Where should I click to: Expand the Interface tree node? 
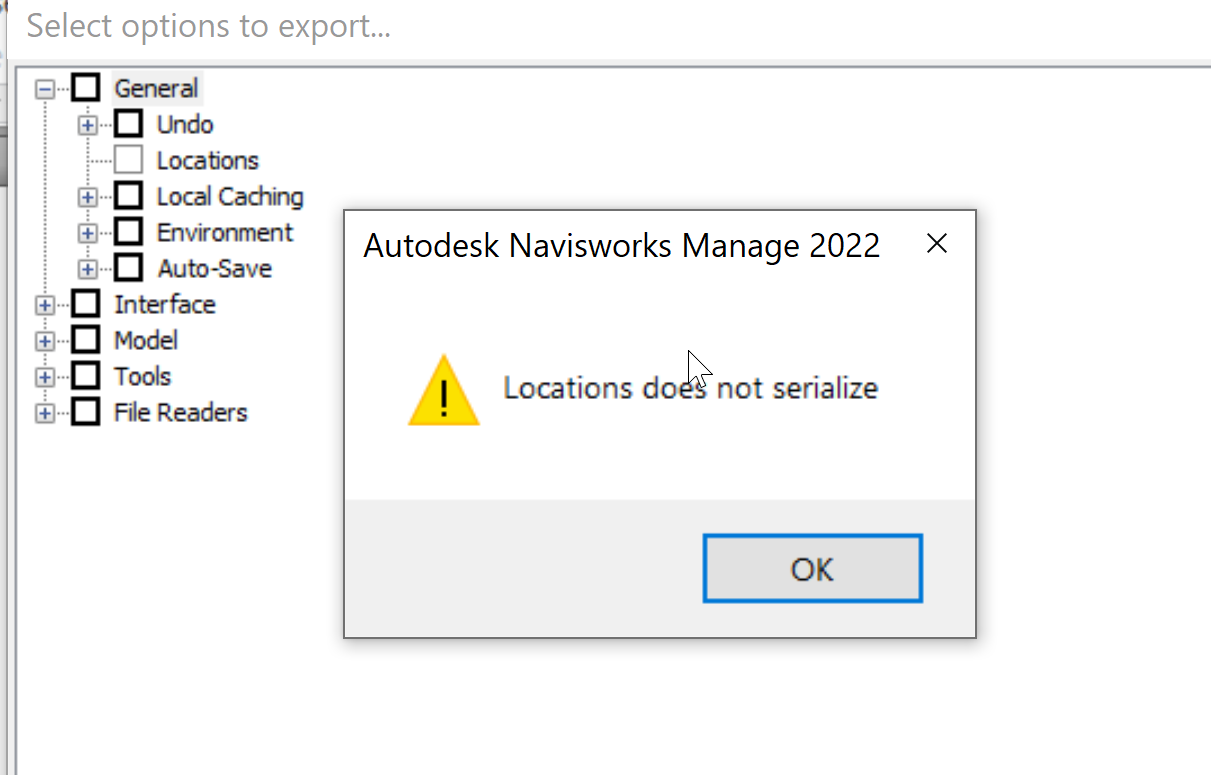coord(44,305)
